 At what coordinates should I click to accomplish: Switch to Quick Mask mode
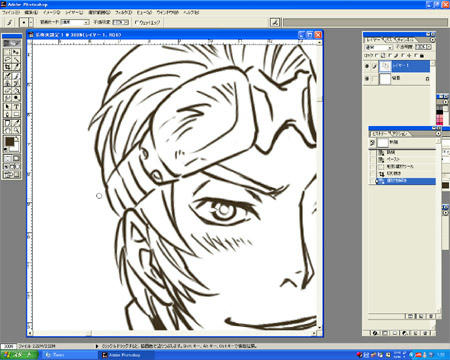(x=16, y=158)
